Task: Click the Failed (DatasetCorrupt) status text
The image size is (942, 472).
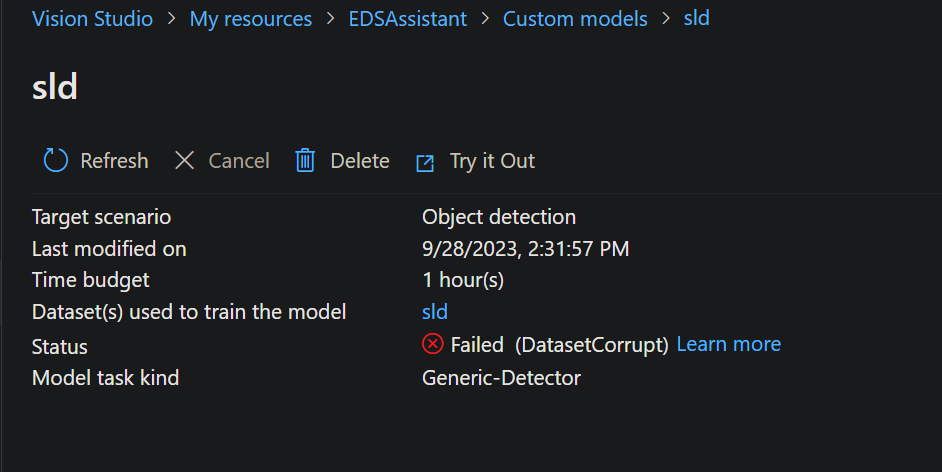Action: [x=559, y=345]
